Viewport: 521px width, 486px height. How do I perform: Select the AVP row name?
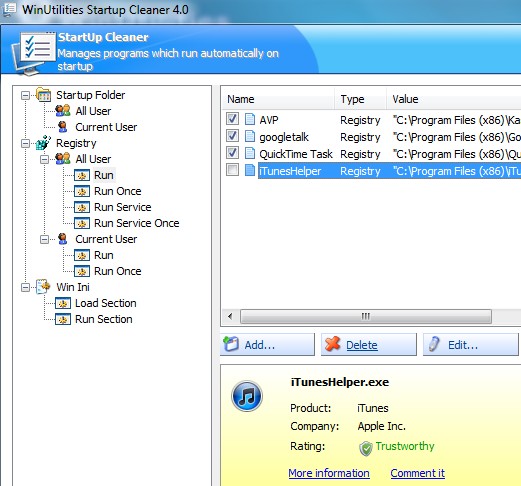[x=269, y=120]
